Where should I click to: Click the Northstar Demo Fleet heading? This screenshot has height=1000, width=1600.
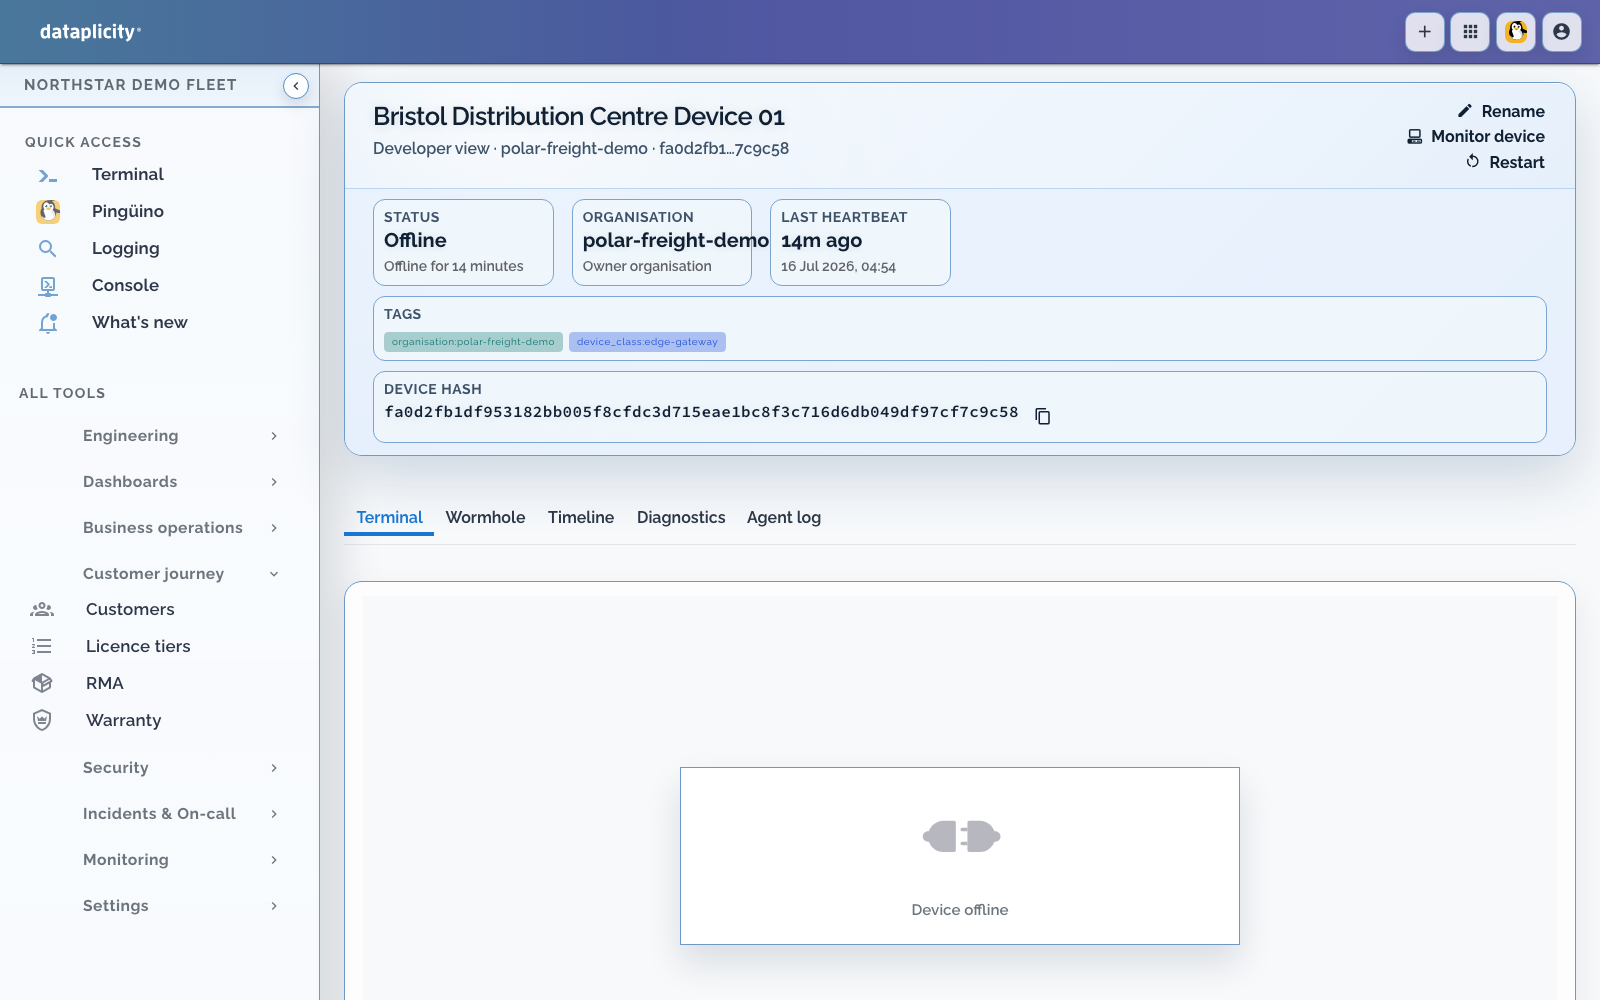[x=130, y=85]
